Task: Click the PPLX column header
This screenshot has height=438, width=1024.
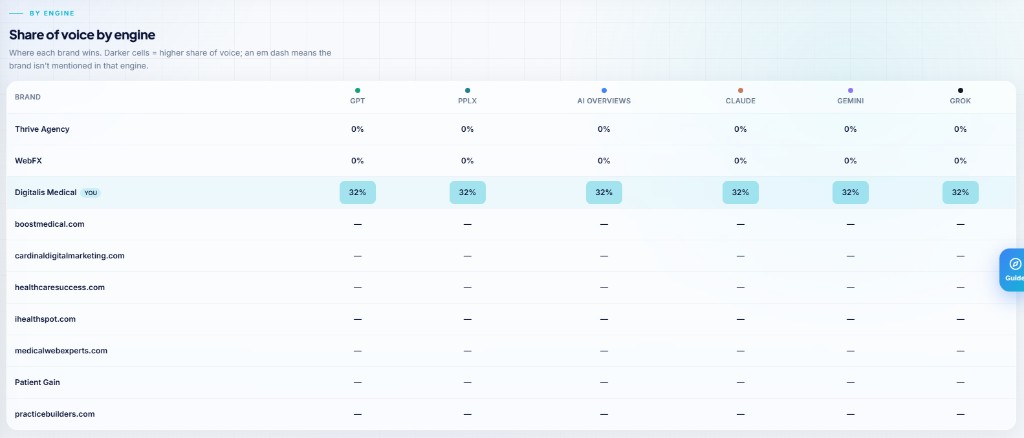Action: coord(468,101)
